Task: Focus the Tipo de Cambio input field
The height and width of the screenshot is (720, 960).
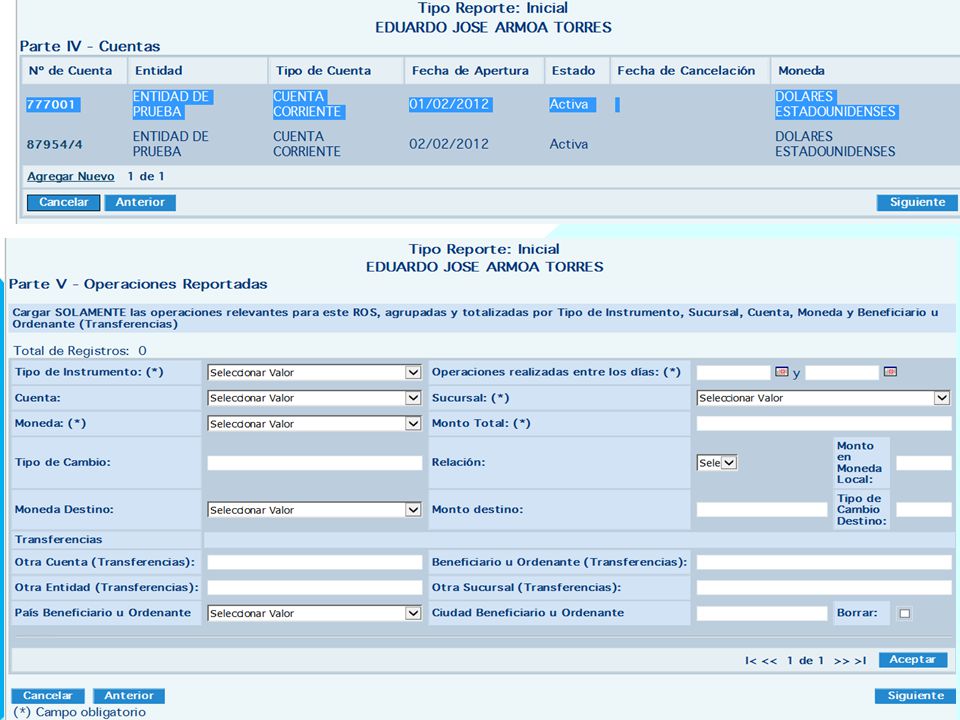Action: click(315, 463)
